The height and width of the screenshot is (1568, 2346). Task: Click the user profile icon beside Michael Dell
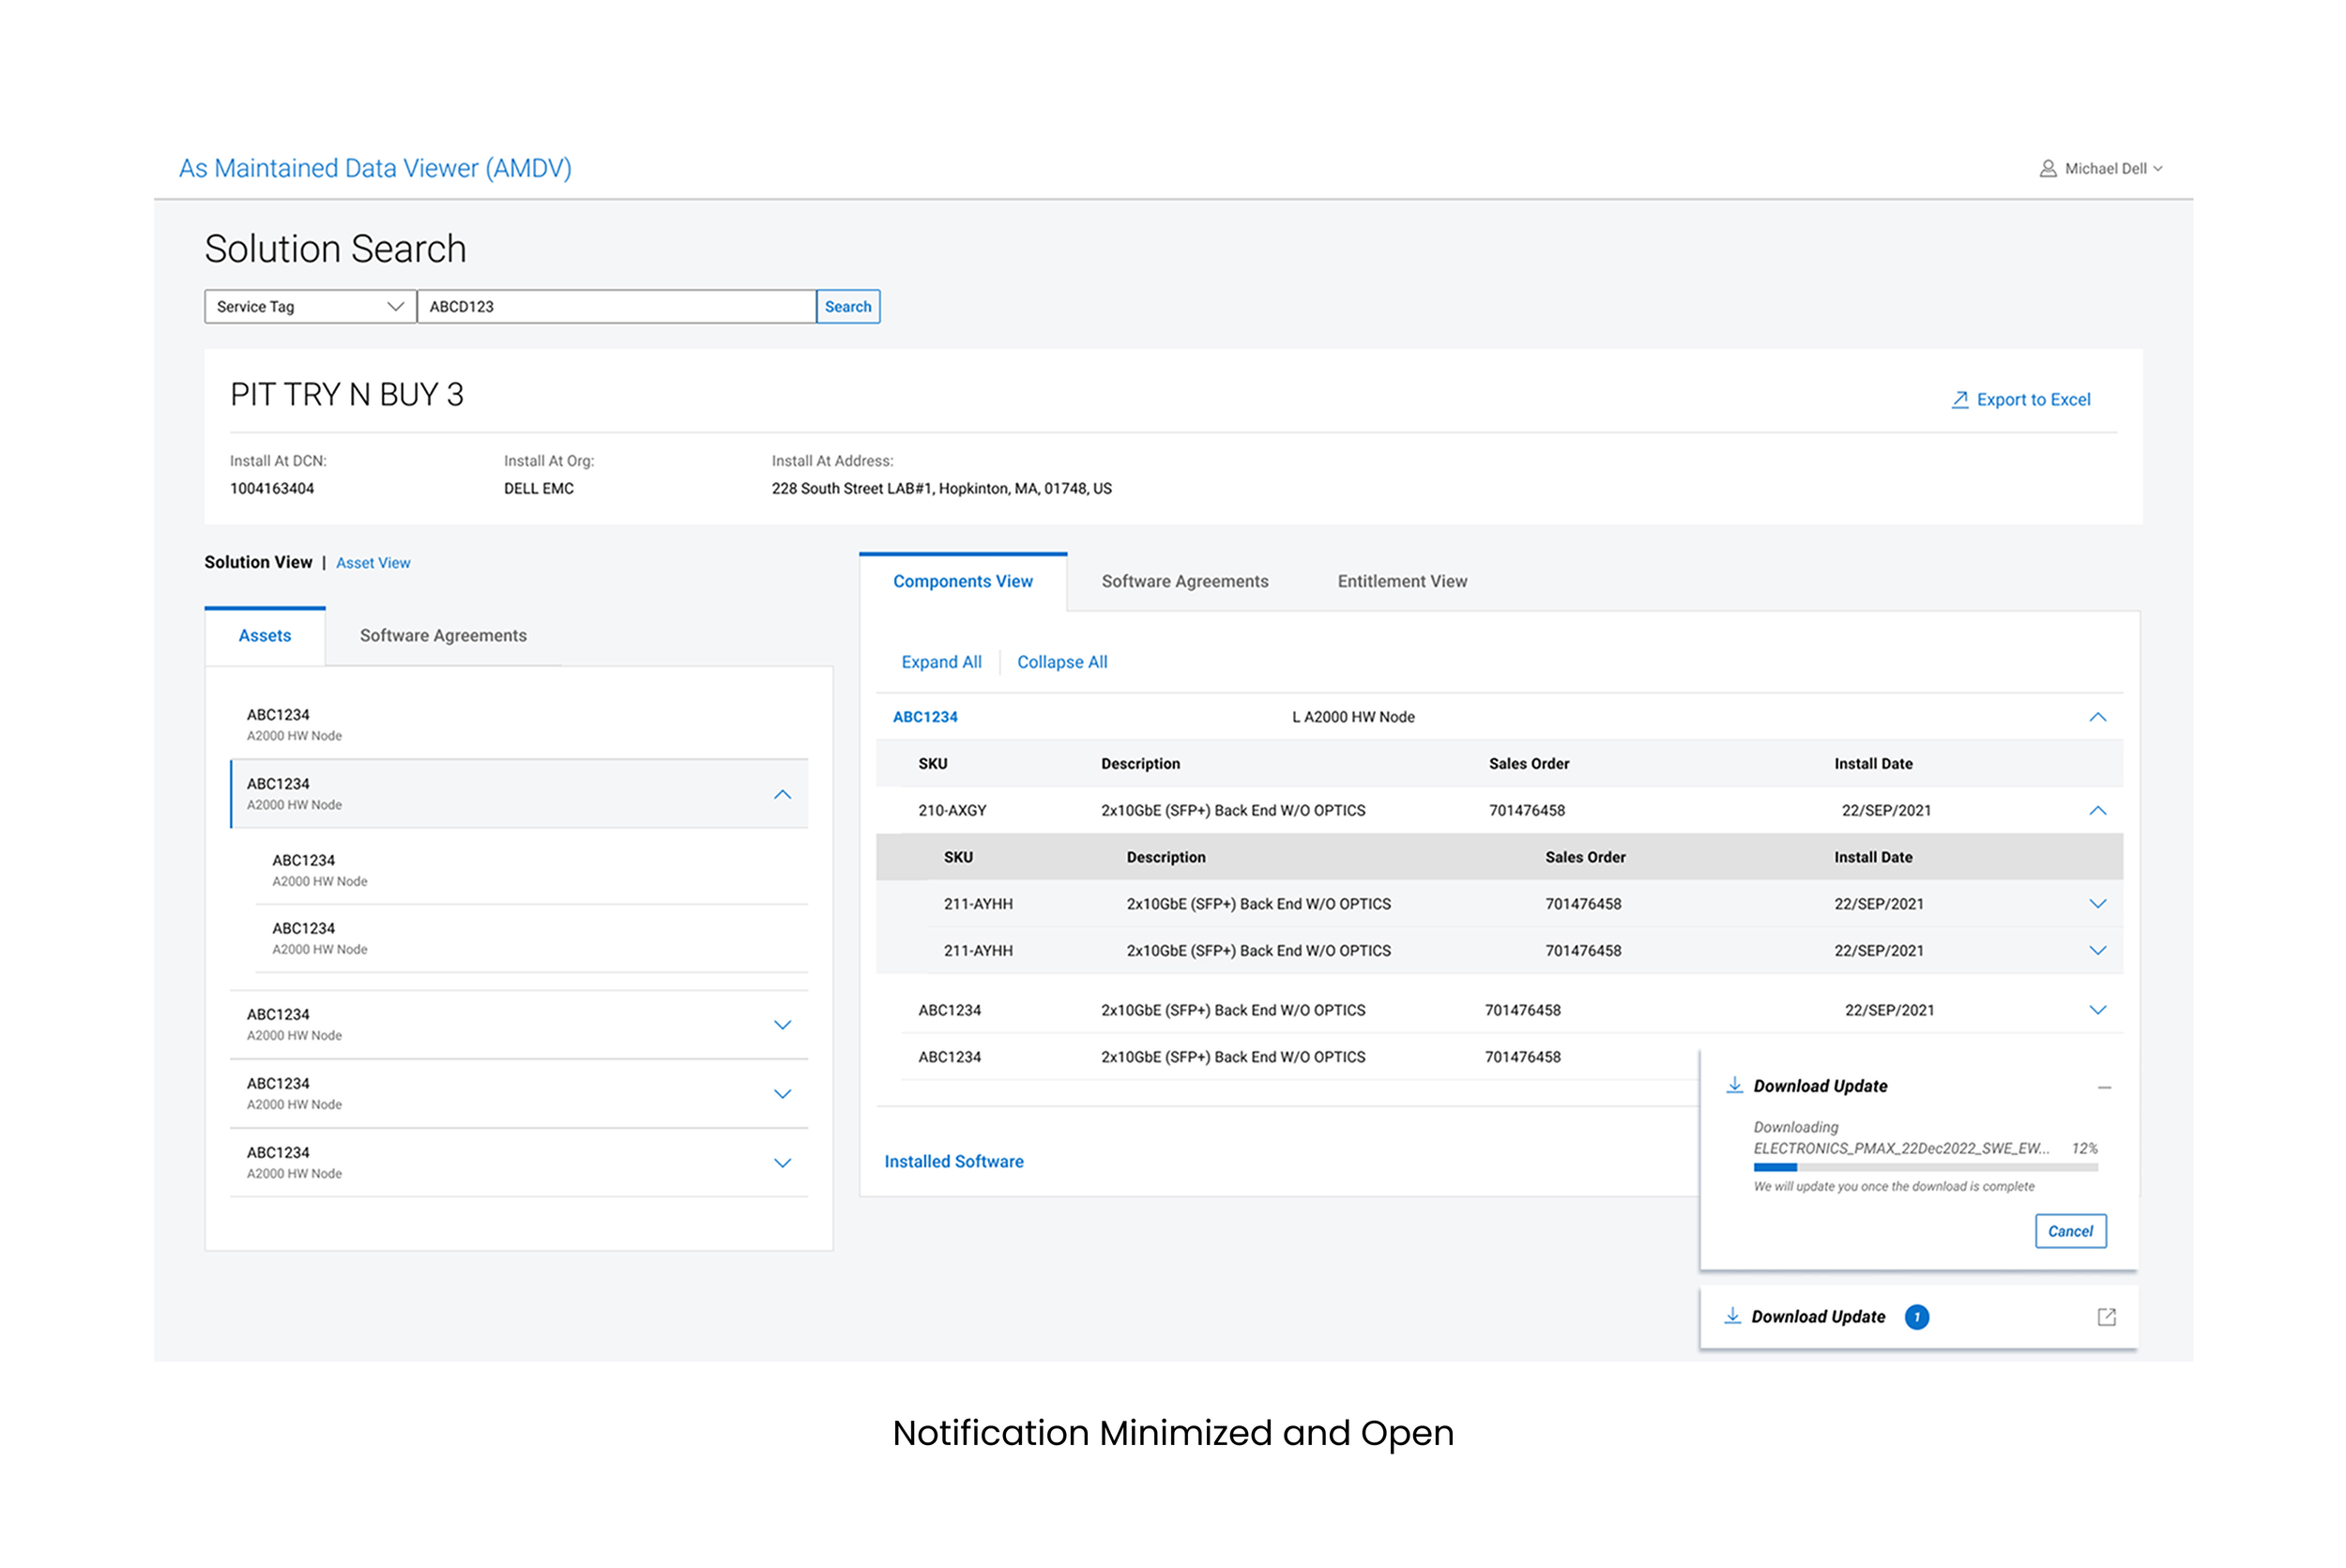tap(2047, 168)
